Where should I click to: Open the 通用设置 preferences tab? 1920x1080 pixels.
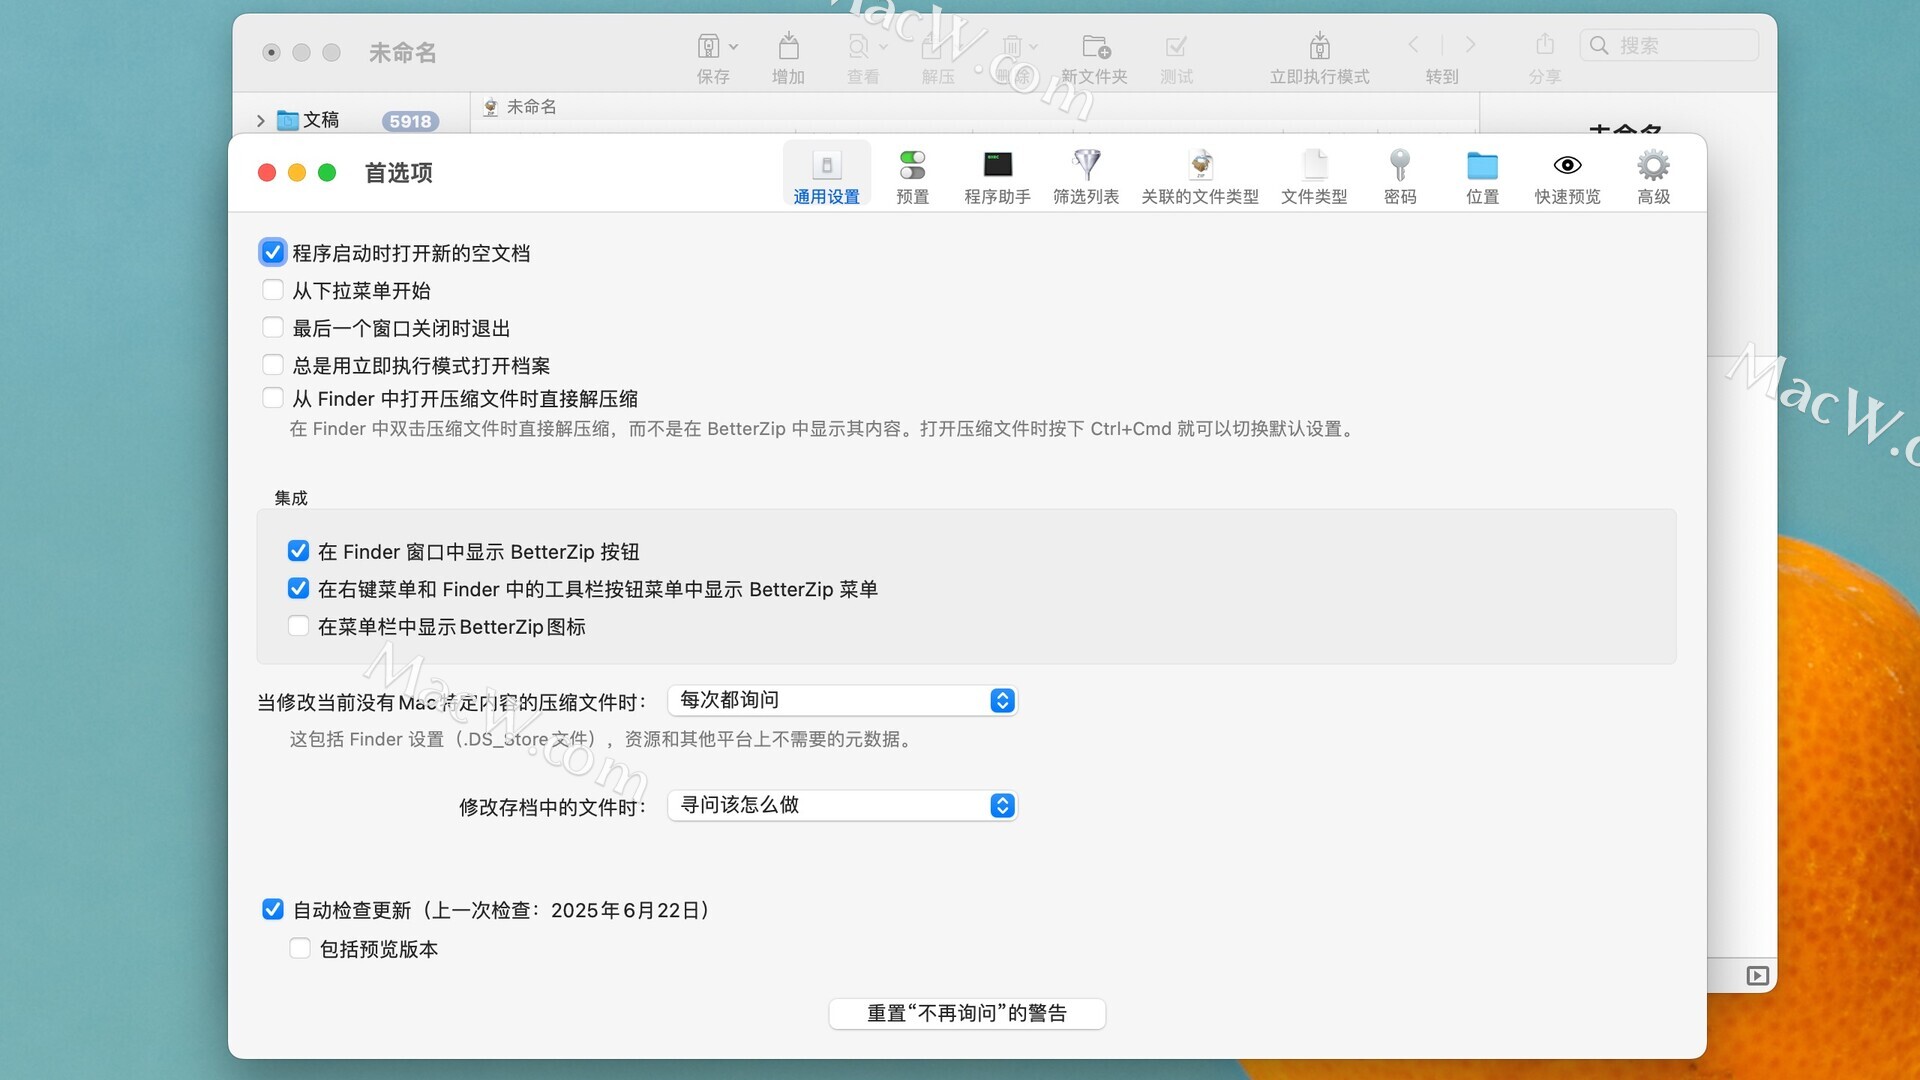[826, 175]
